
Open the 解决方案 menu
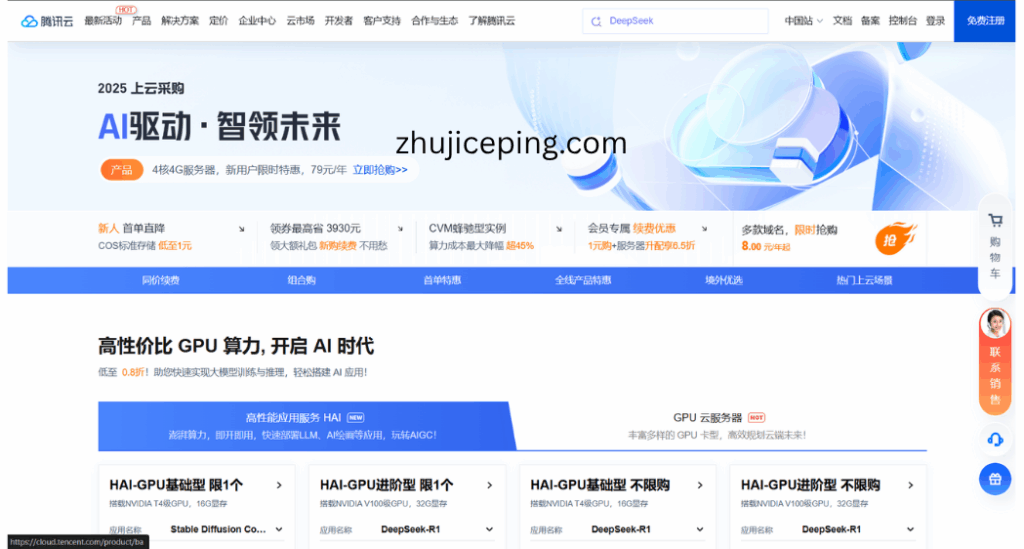tap(180, 21)
